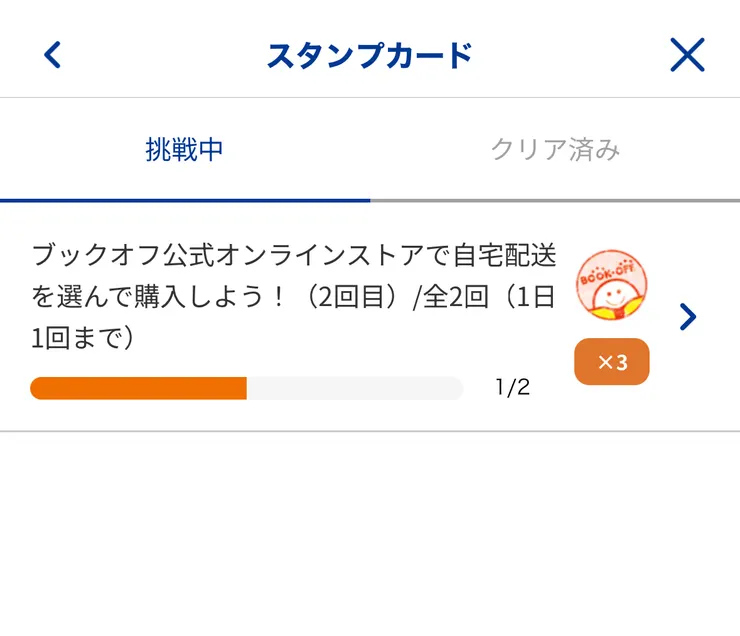This screenshot has height=636, width=740.
Task: Tap the empty area below the stamp card
Action: click(x=369, y=530)
